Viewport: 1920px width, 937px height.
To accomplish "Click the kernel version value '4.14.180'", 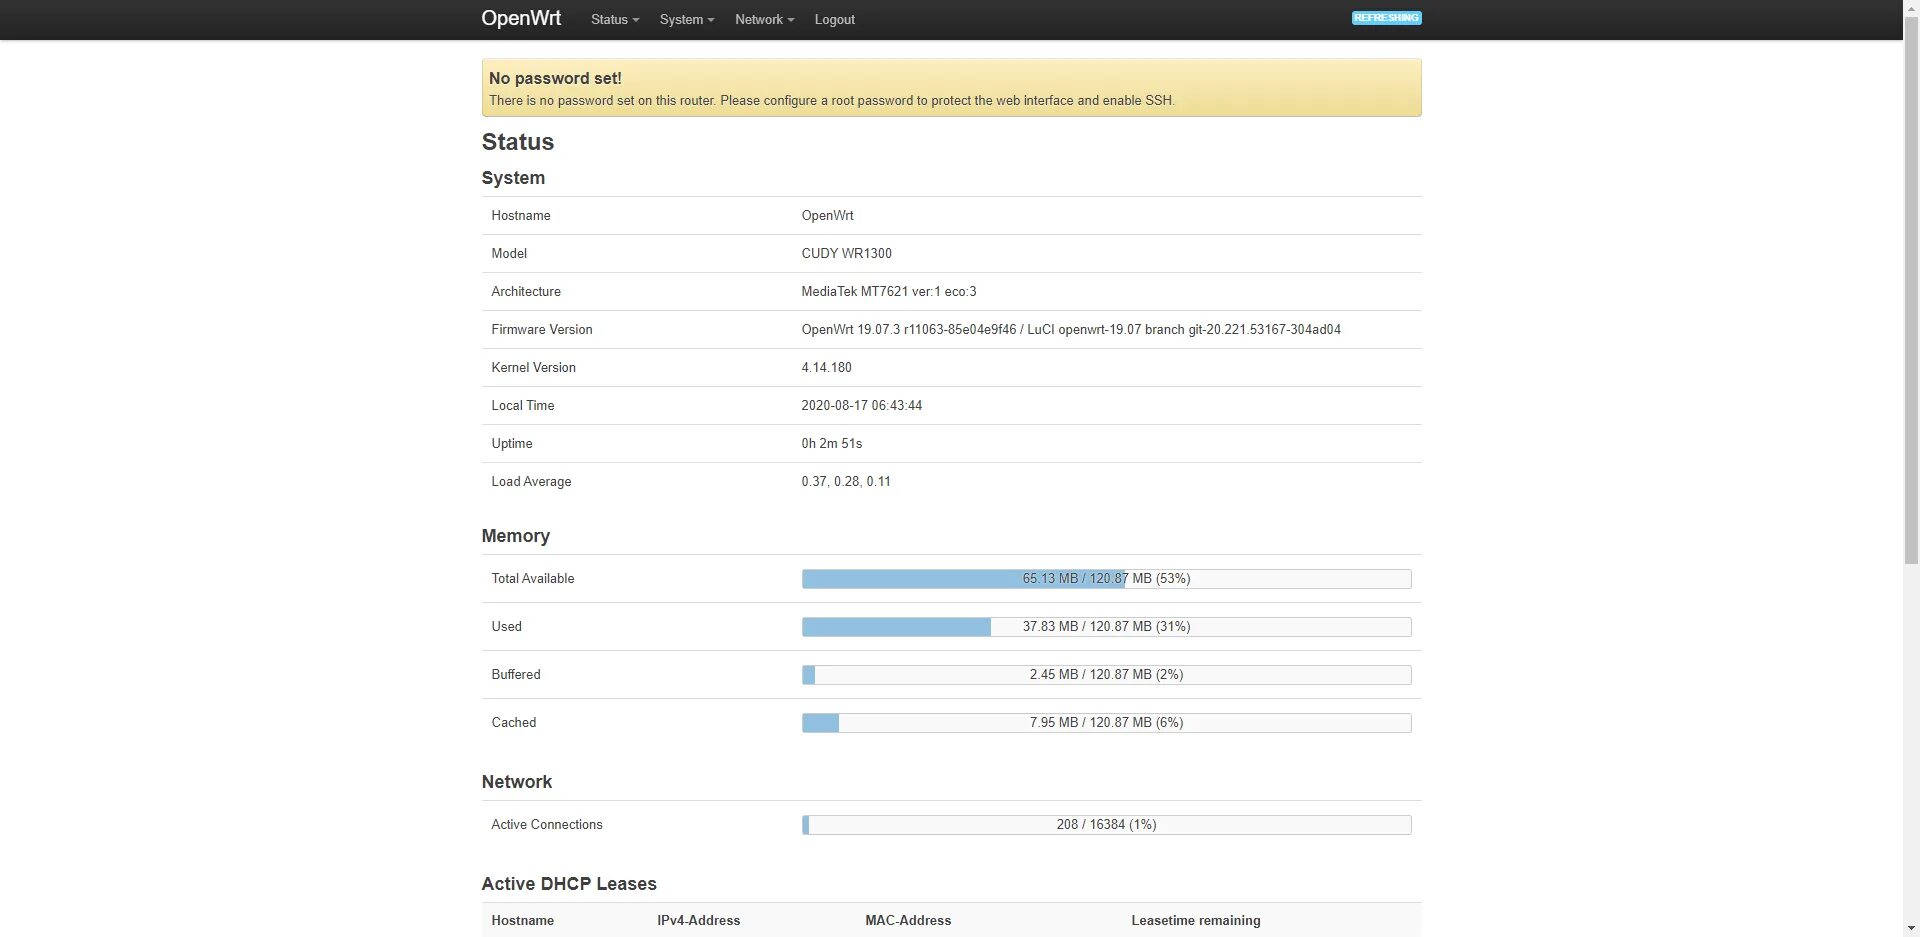I will pyautogui.click(x=826, y=368).
